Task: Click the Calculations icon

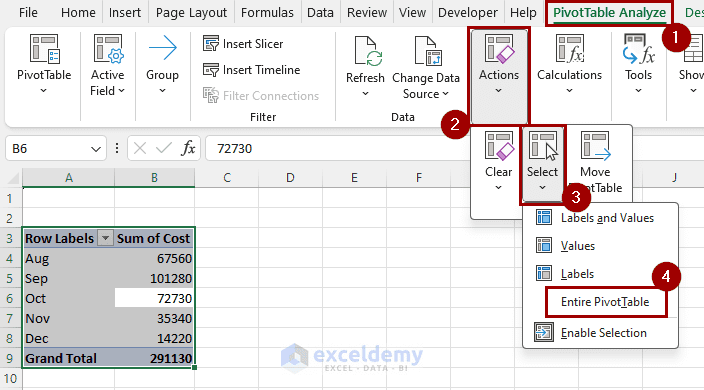Action: [x=570, y=49]
